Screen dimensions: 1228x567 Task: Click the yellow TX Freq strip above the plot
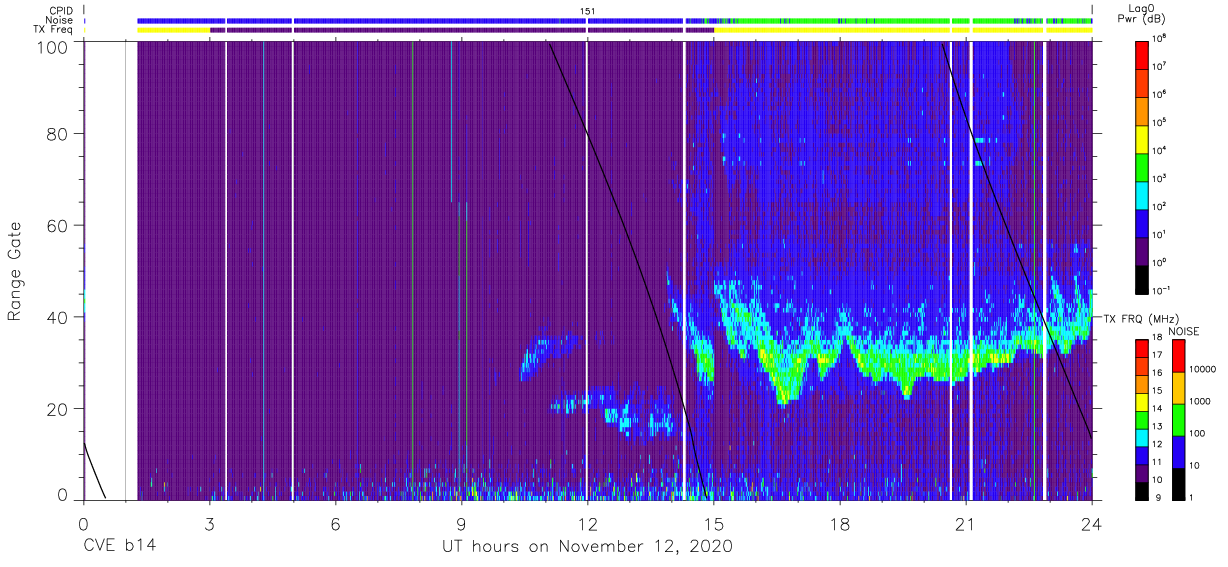coord(903,30)
